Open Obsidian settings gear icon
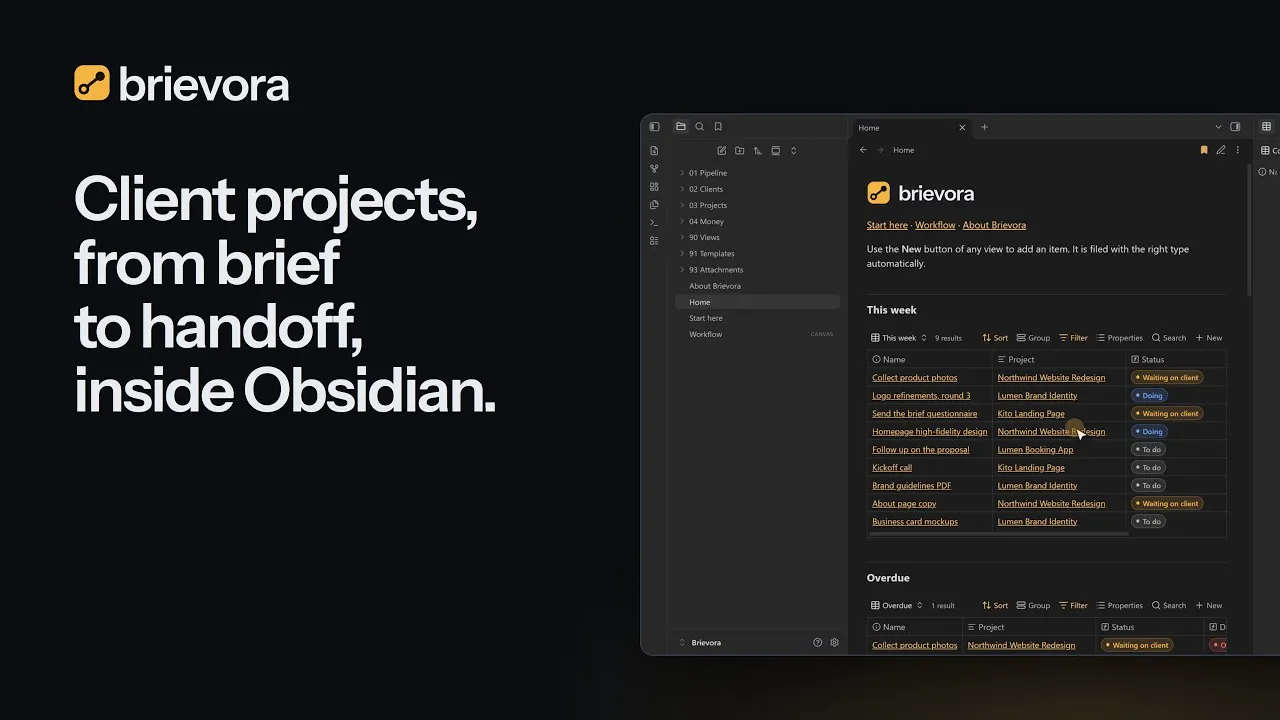Image resolution: width=1280 pixels, height=720 pixels. click(835, 643)
